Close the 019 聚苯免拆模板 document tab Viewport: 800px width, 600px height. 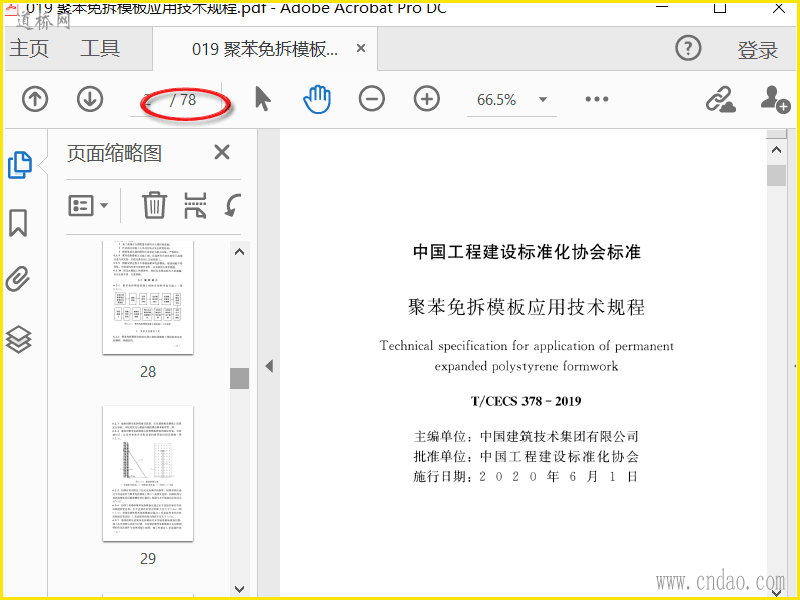coord(361,48)
